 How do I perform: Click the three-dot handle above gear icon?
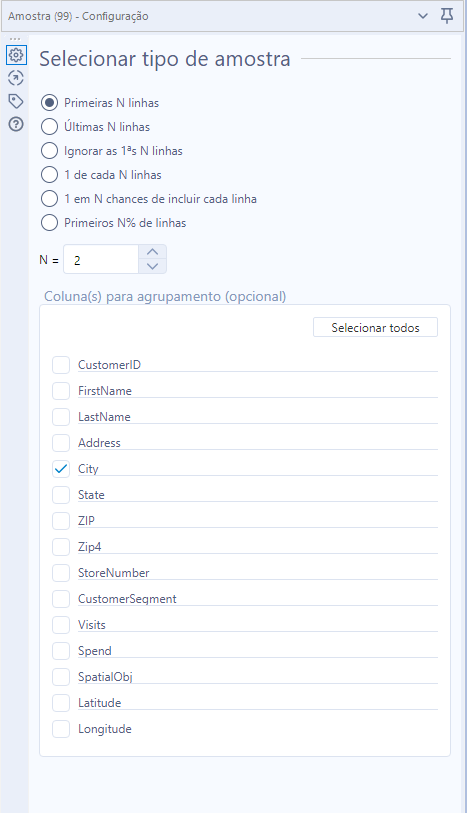click(x=15, y=39)
